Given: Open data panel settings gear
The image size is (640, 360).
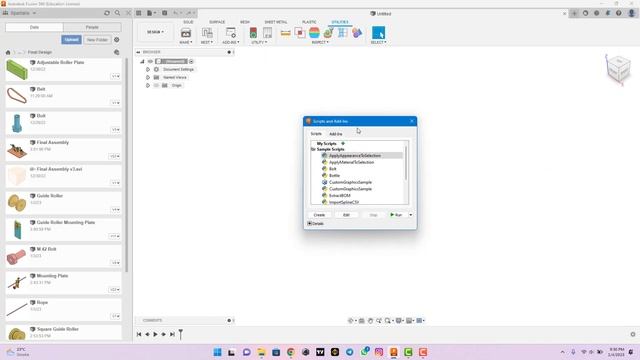Looking at the screenshot, I should point(117,40).
